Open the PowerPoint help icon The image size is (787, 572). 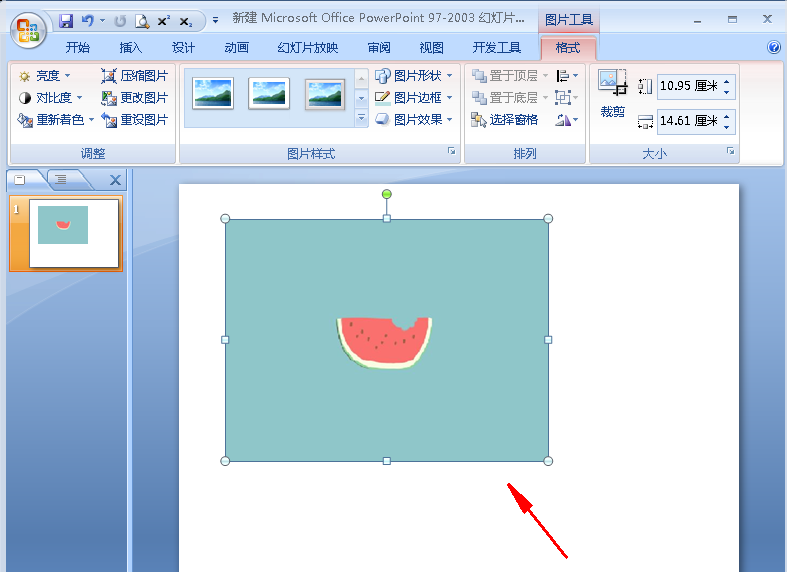[774, 47]
